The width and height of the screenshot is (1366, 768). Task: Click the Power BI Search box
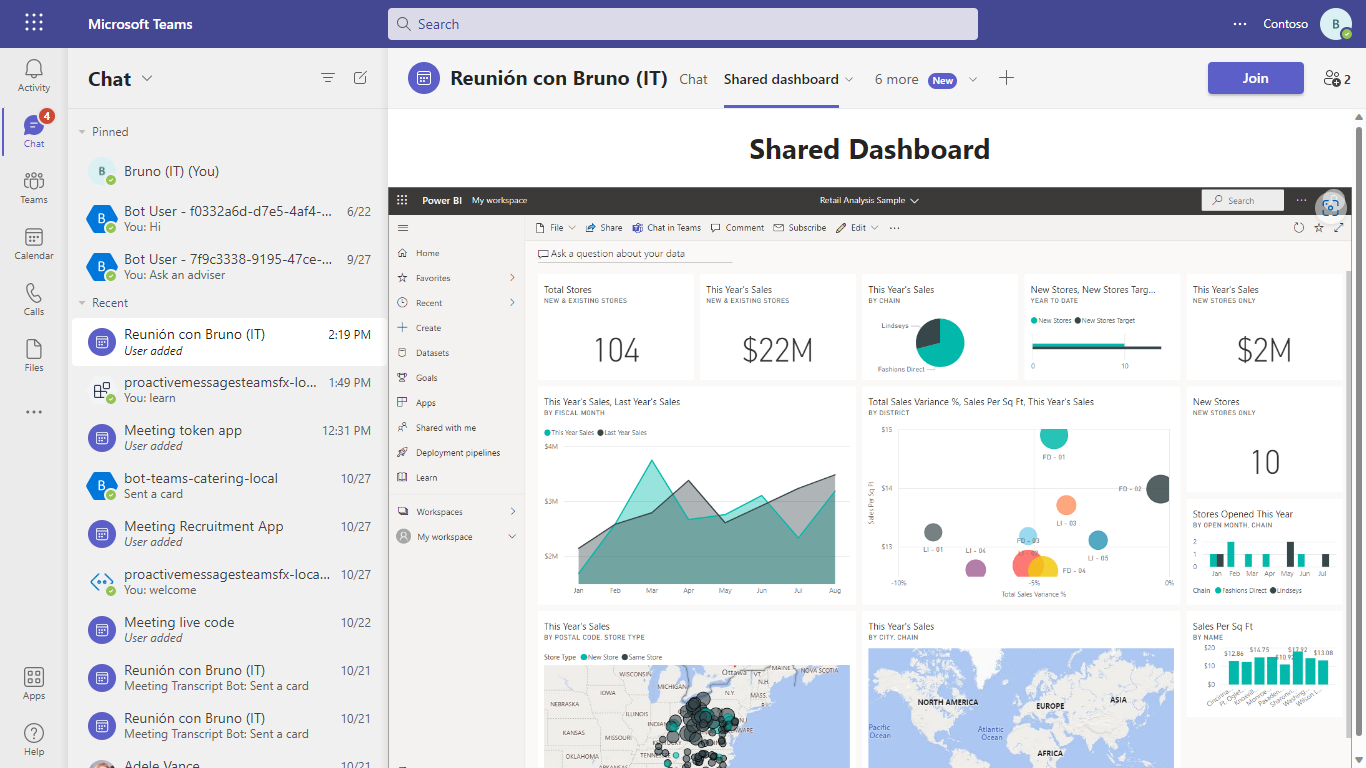pyautogui.click(x=1243, y=201)
